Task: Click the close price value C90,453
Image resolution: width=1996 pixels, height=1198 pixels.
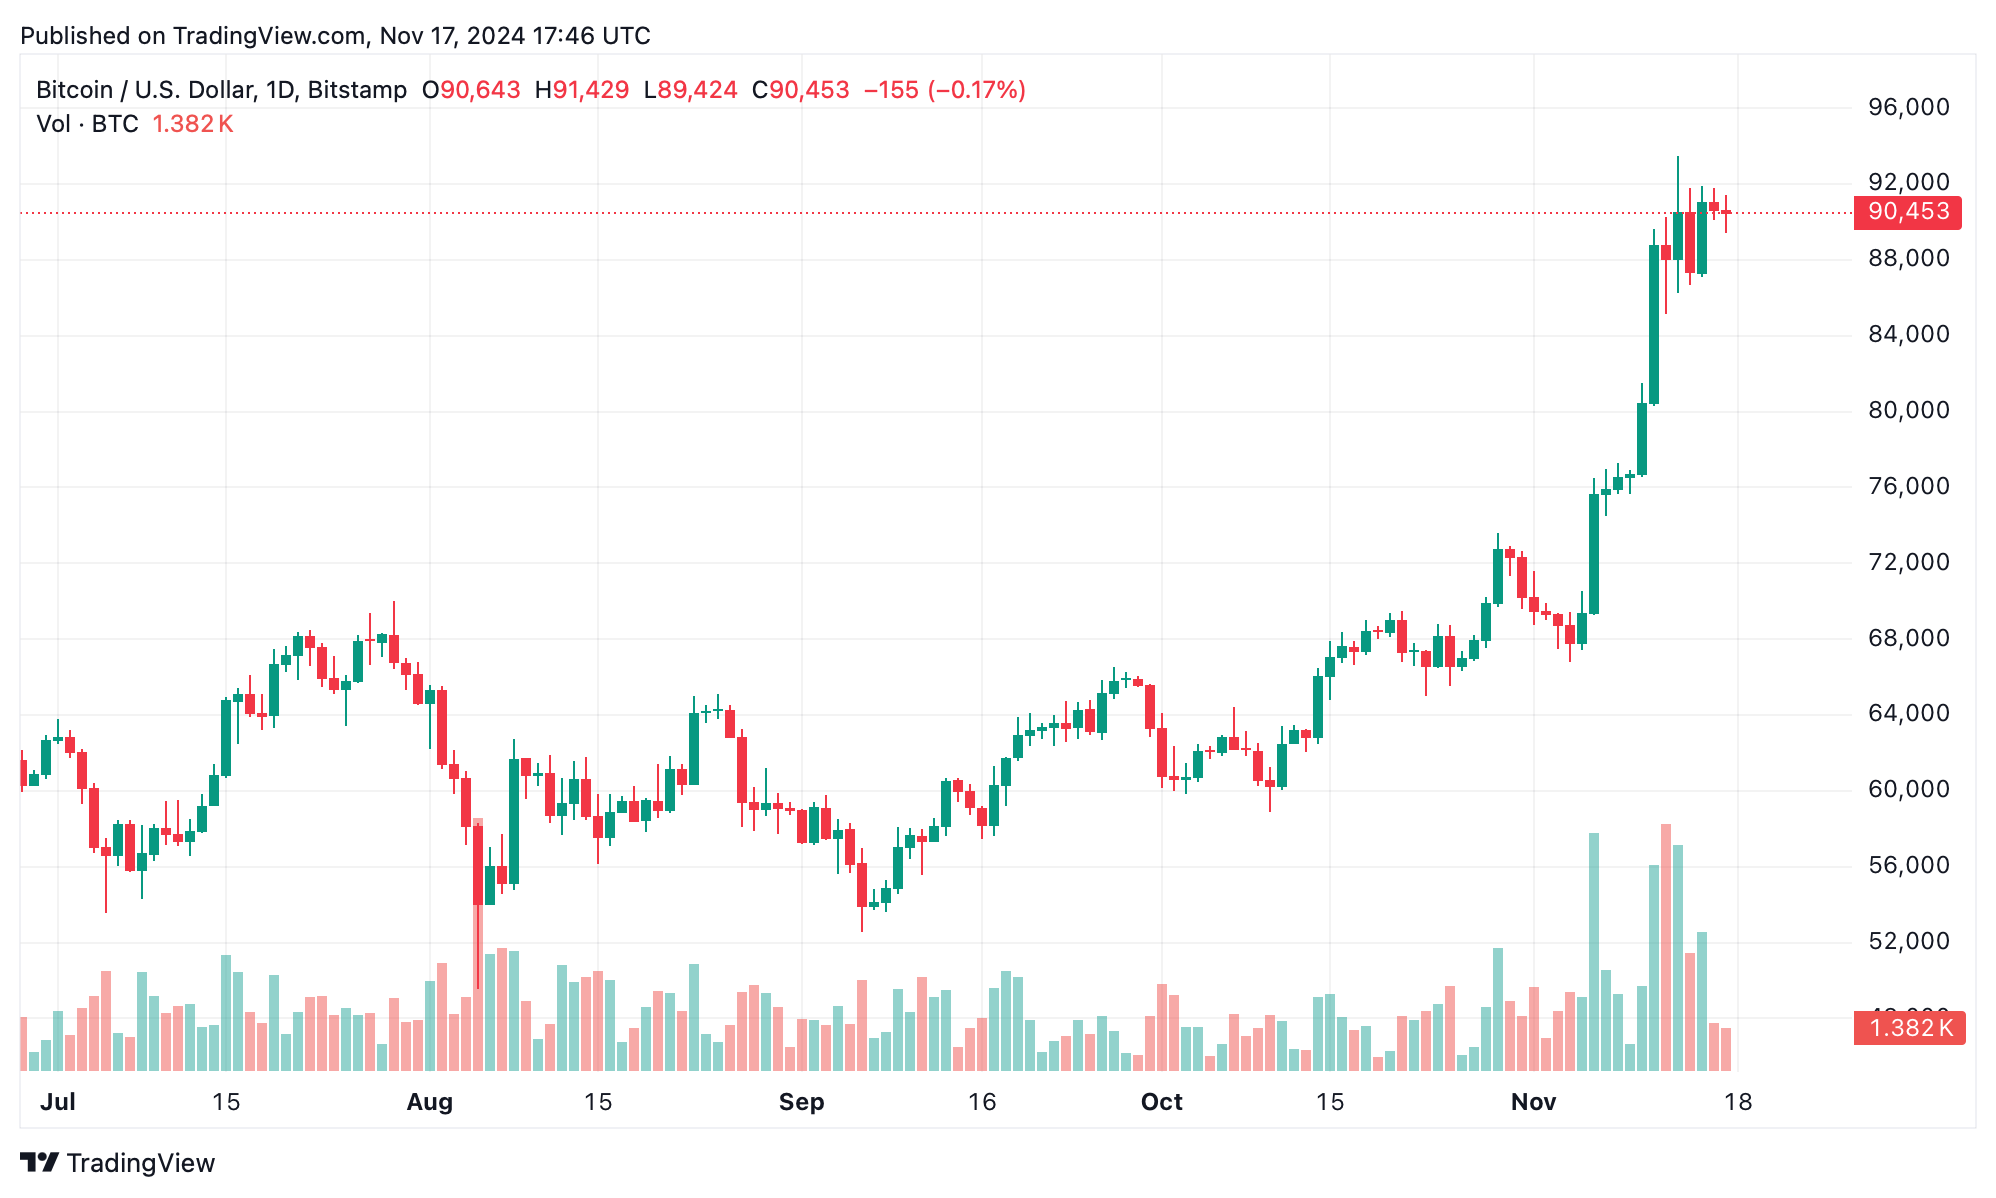Action: pos(800,90)
